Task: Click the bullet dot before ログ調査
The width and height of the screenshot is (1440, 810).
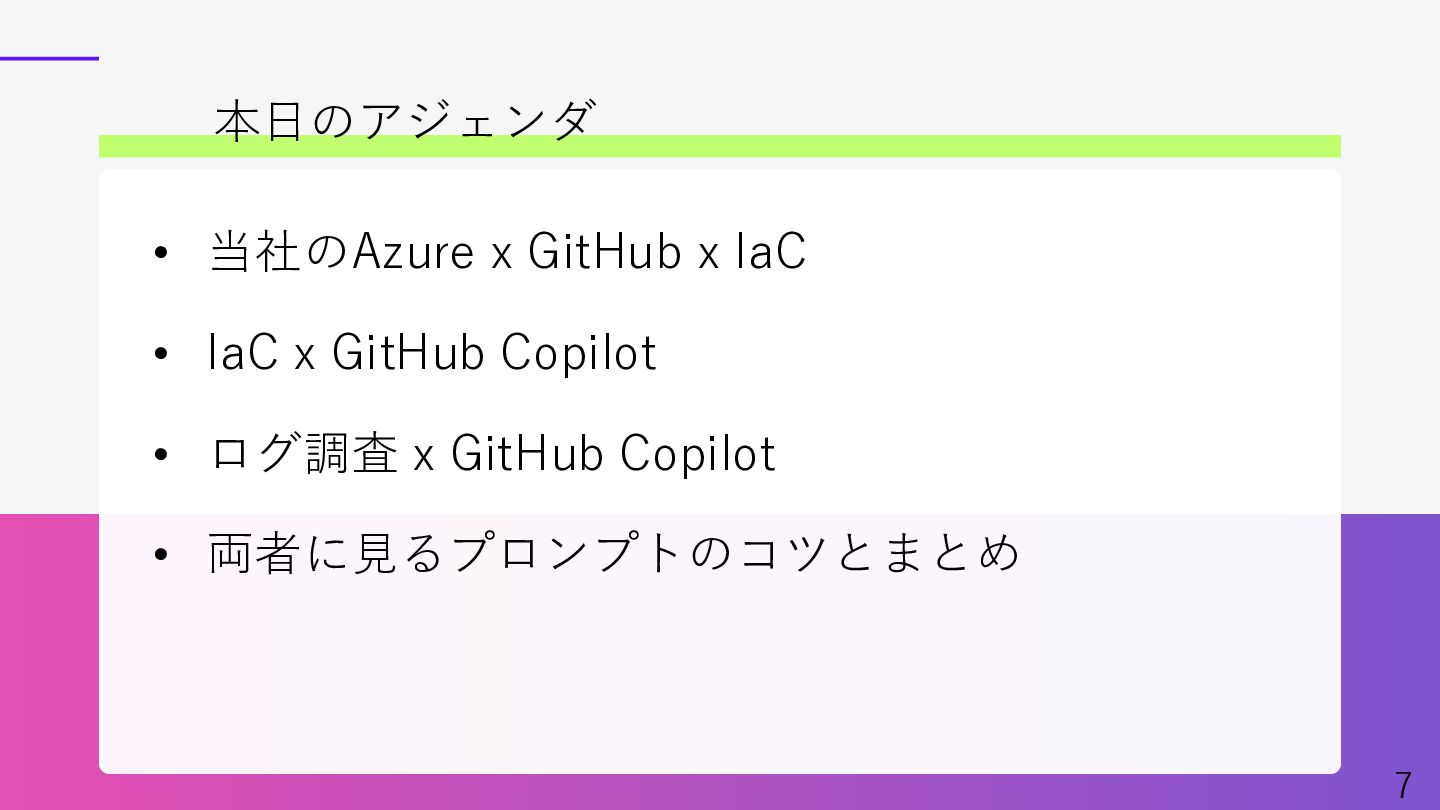Action: (x=160, y=454)
